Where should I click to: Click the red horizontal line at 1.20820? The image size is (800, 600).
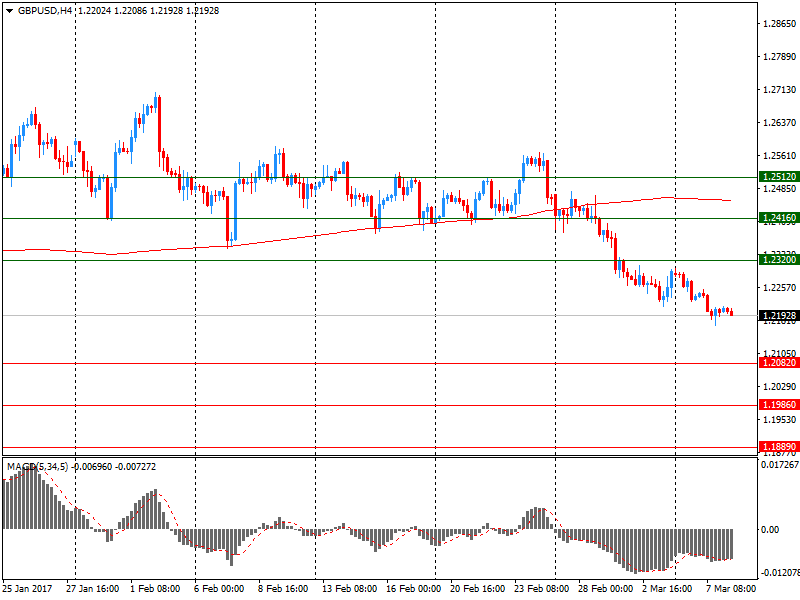tap(380, 364)
